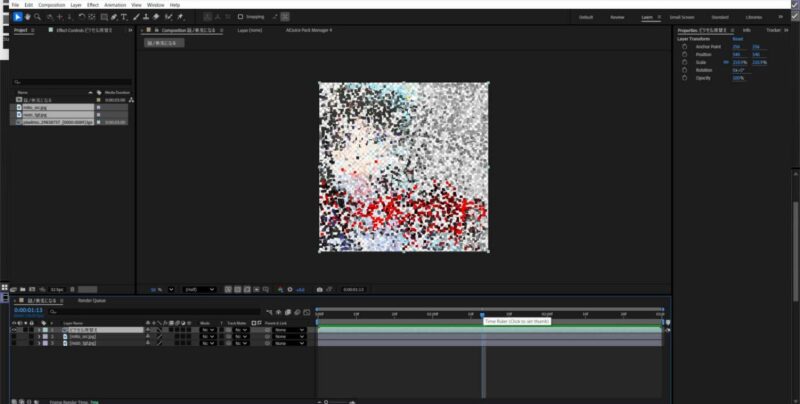Open layer 1 blending Mode dropdown
Screen dimensions: 800x404
pyautogui.click(x=208, y=330)
